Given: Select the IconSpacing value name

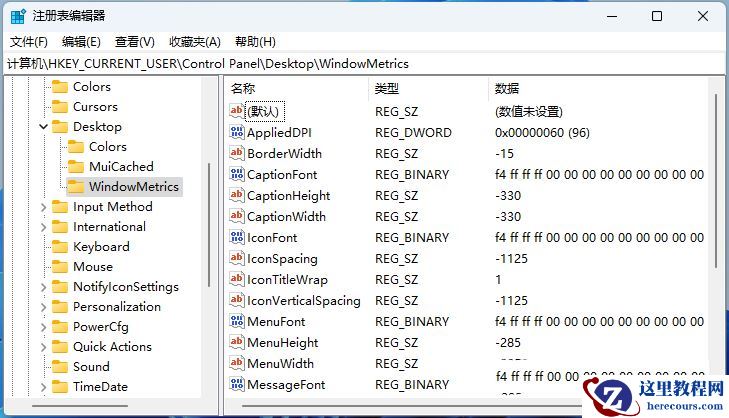Looking at the screenshot, I should (282, 259).
